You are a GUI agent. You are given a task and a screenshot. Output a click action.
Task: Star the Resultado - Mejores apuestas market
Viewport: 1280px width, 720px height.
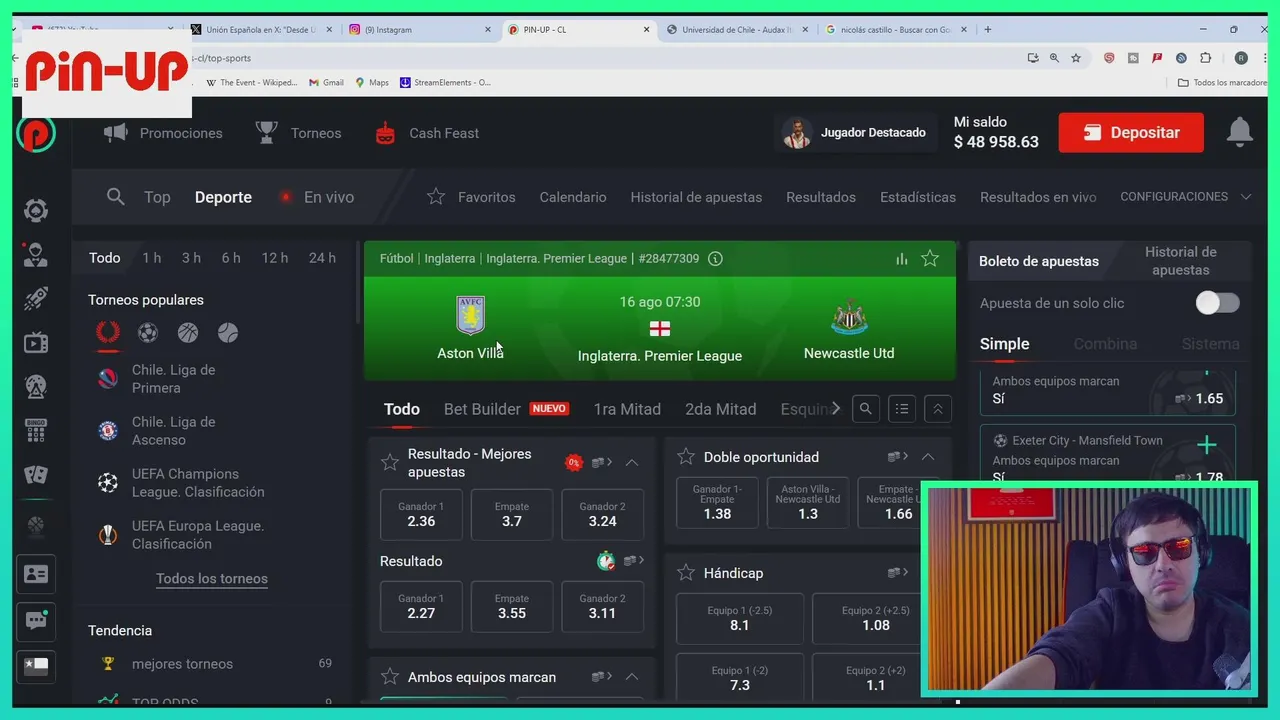click(390, 462)
